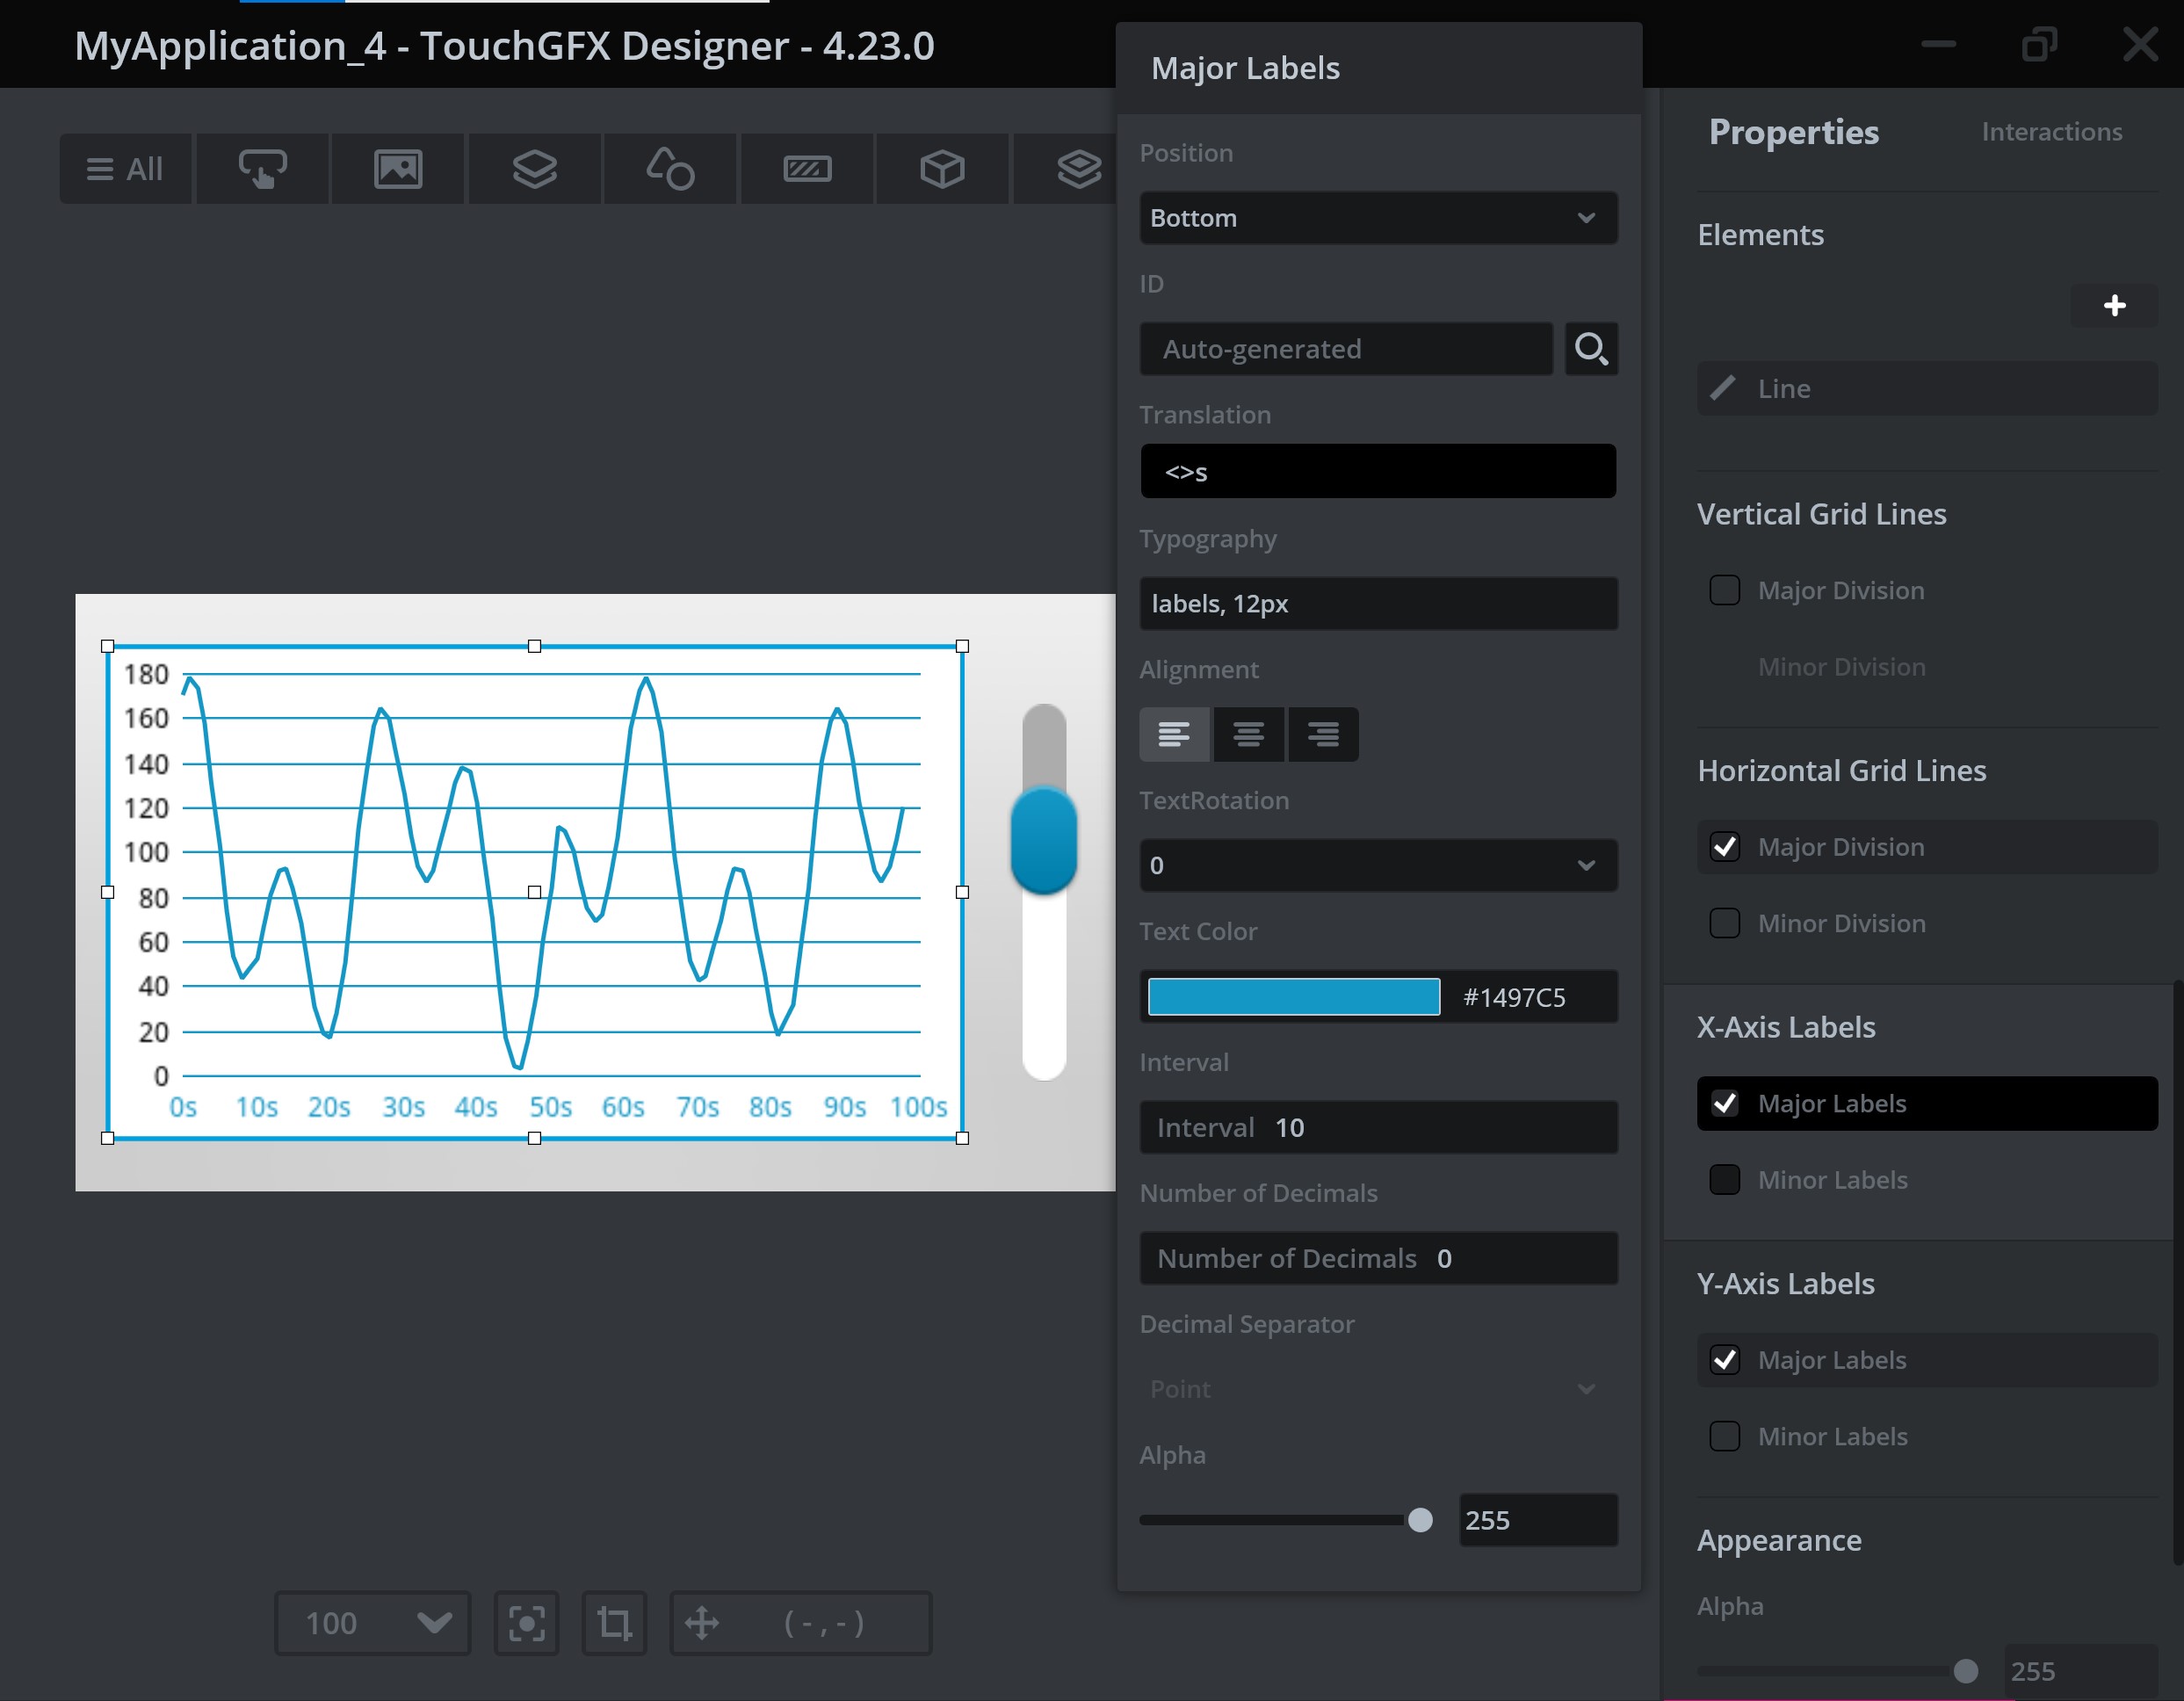Expand the TextRotation dropdown
2184x1701 pixels.
tap(1377, 865)
